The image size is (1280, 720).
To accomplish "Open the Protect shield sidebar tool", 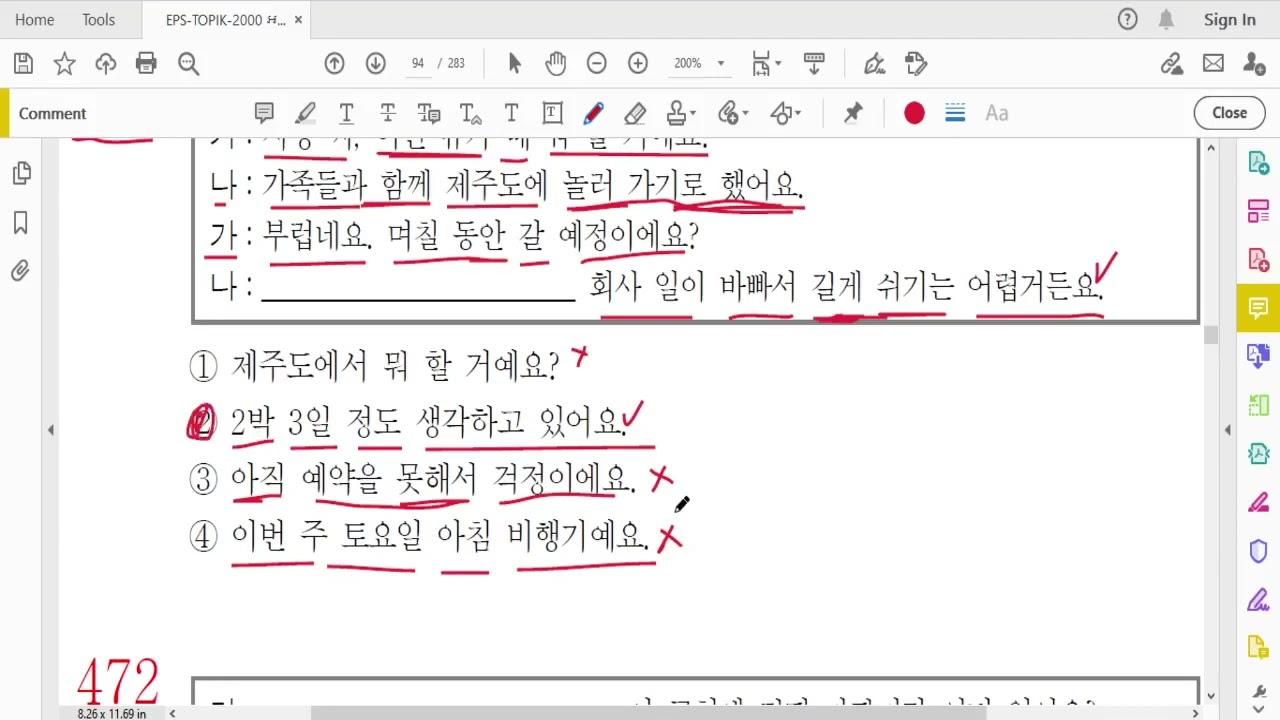I will pyautogui.click(x=1258, y=551).
